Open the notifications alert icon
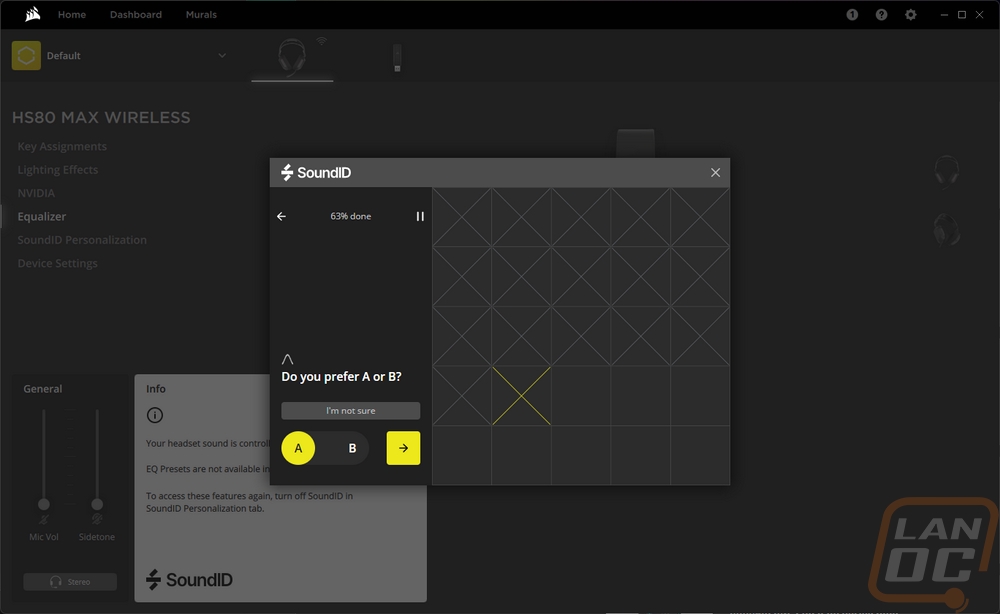Screen dimensions: 1000x614 tap(852, 15)
